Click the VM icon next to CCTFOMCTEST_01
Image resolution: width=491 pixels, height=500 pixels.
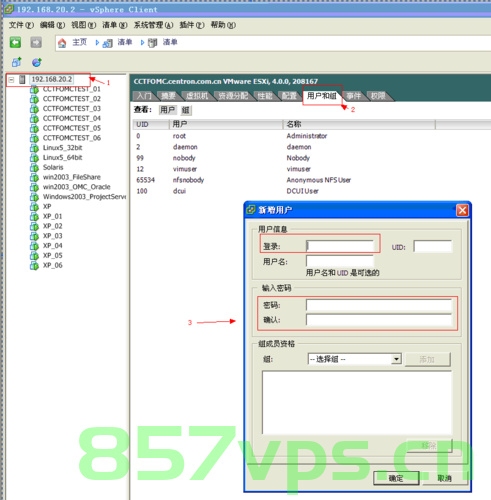[x=34, y=89]
